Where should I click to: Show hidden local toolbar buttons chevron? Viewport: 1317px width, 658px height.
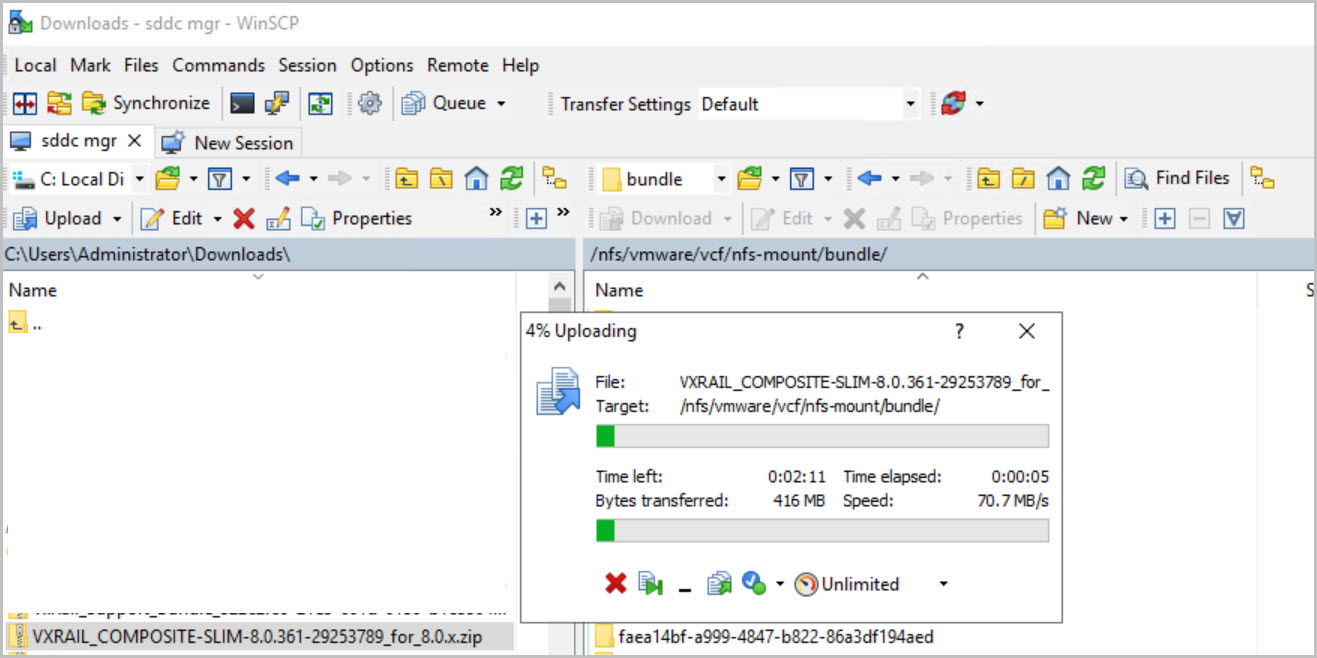point(495,212)
